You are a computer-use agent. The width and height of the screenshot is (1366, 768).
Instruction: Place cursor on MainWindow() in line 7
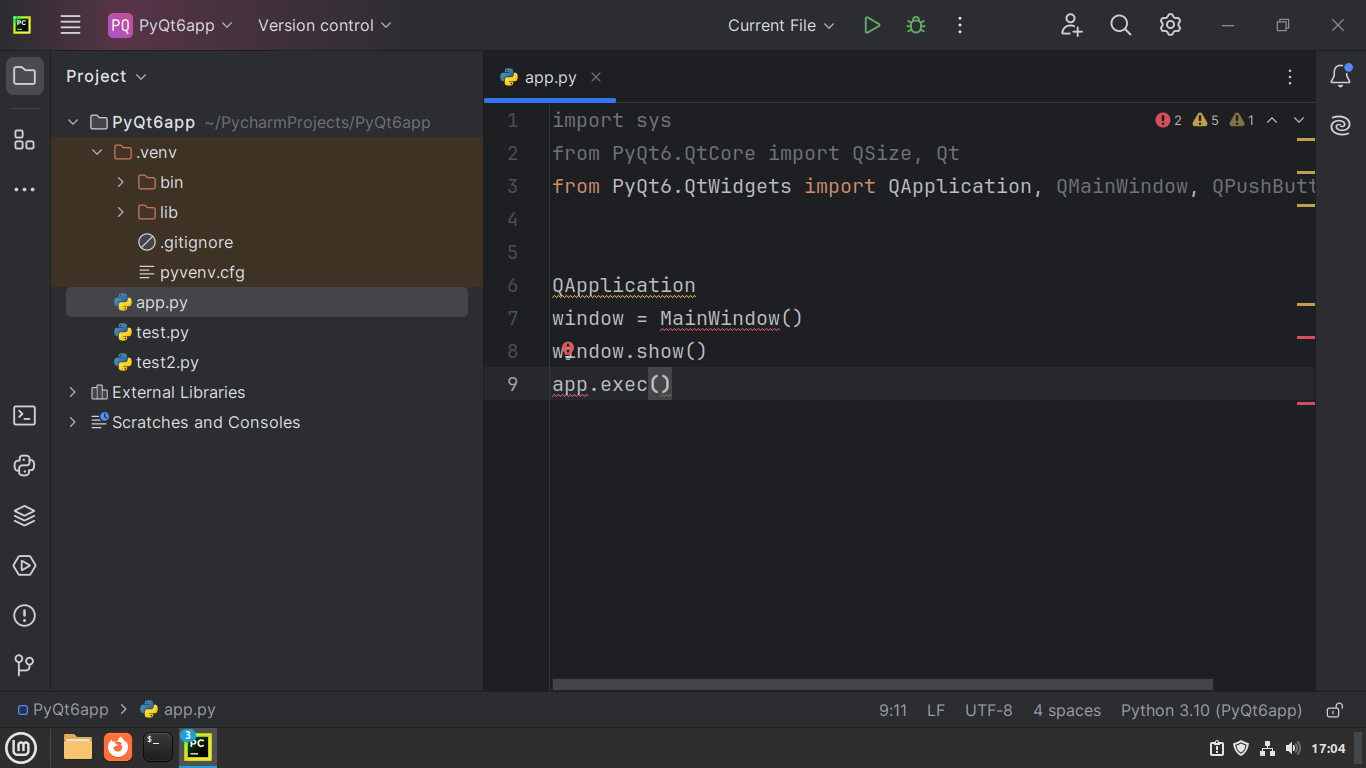[731, 318]
